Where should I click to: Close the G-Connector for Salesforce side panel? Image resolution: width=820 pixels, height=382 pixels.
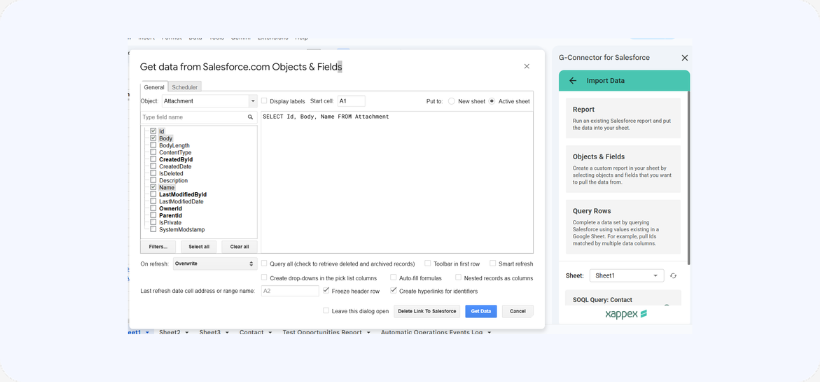pos(685,58)
